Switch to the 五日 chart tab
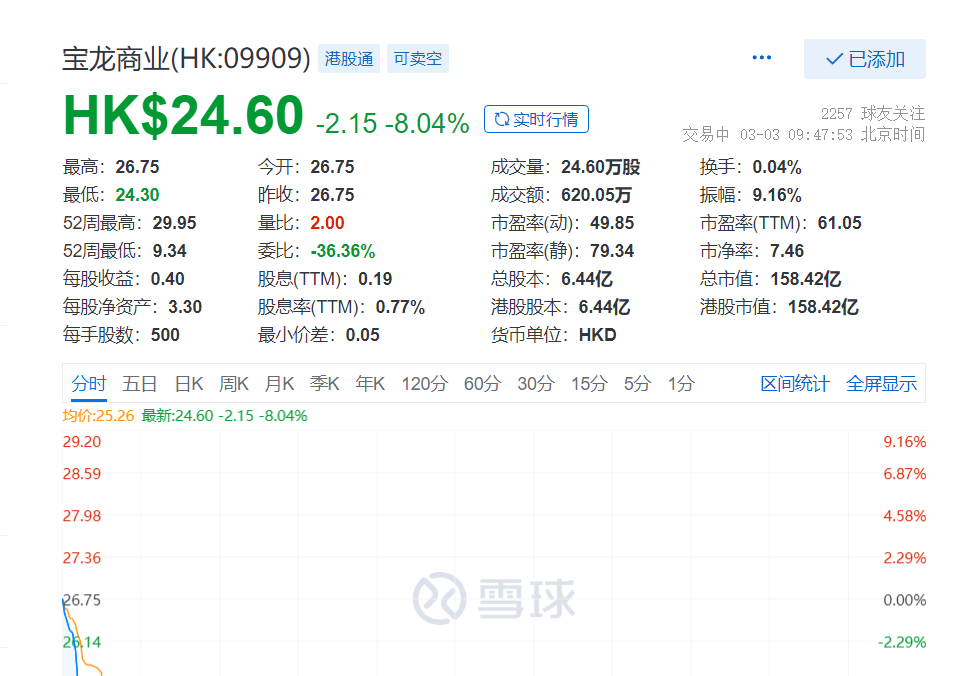 click(x=140, y=384)
